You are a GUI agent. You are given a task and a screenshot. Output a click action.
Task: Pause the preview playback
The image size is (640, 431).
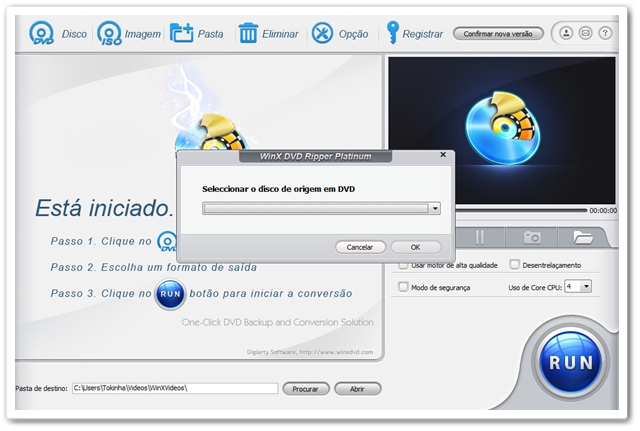pos(480,237)
